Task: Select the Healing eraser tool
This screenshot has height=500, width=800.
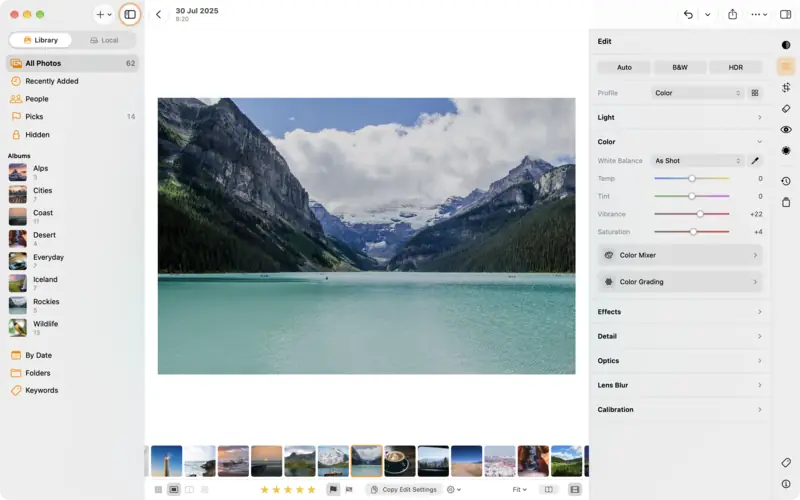Action: pos(786,109)
